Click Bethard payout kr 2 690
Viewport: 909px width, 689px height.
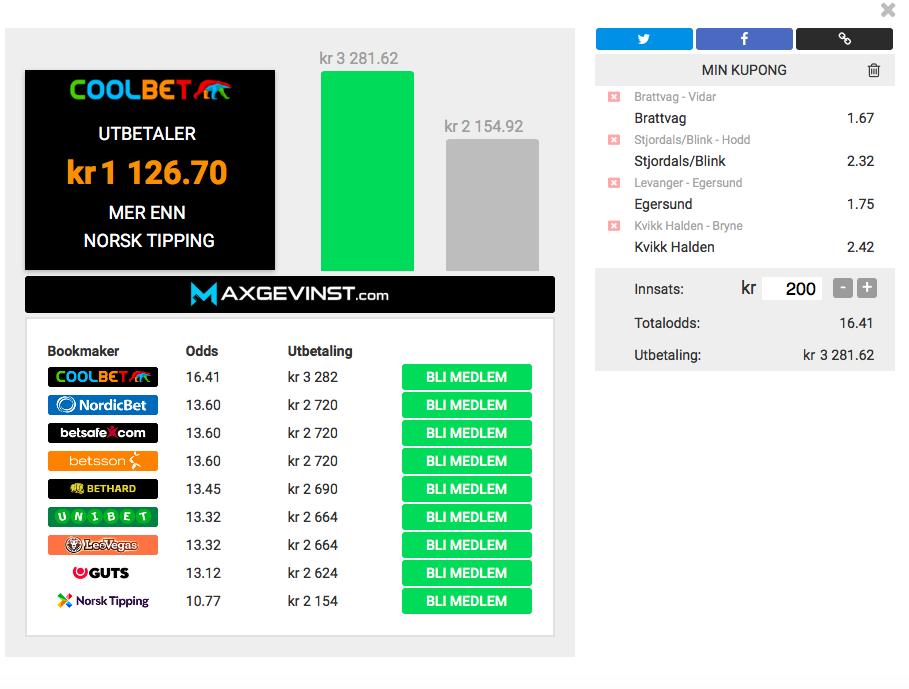point(312,489)
